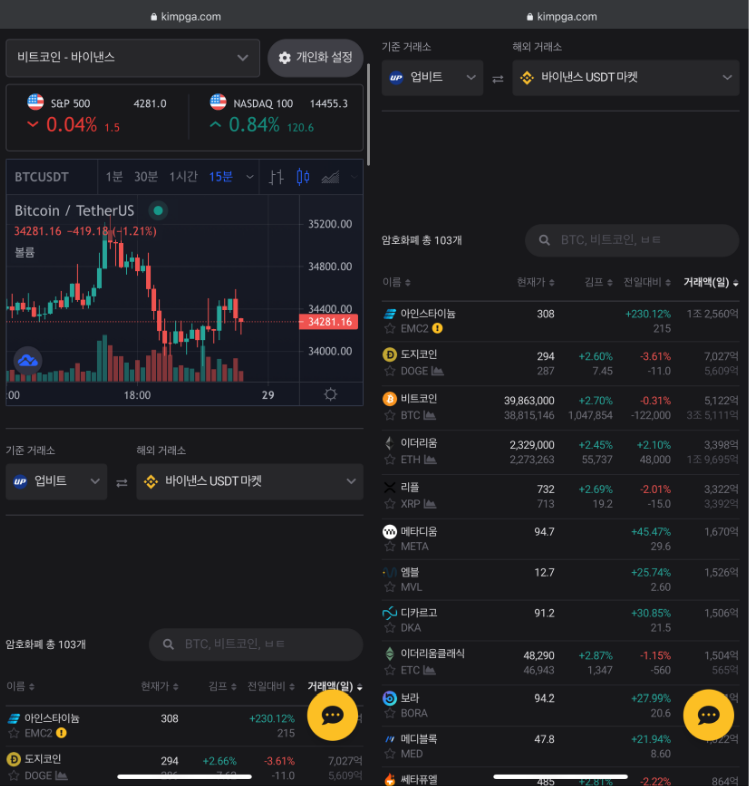This screenshot has width=749, height=786.
Task: Open chat bubble in left panel
Action: pyautogui.click(x=332, y=715)
